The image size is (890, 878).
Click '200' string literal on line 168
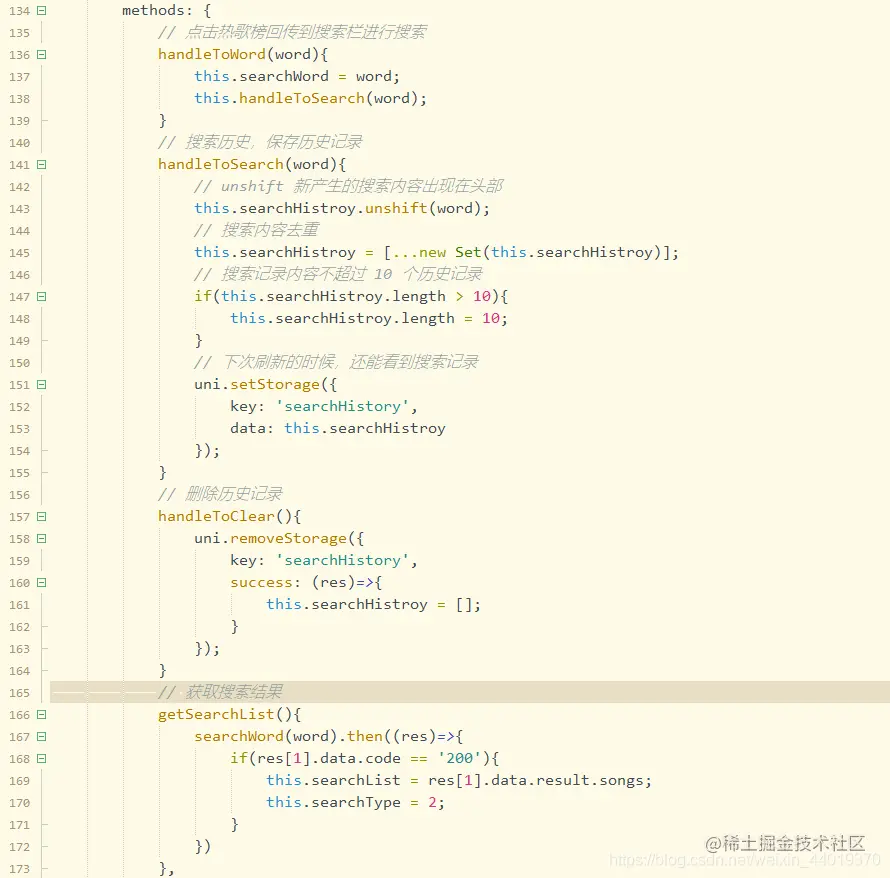pyautogui.click(x=460, y=758)
